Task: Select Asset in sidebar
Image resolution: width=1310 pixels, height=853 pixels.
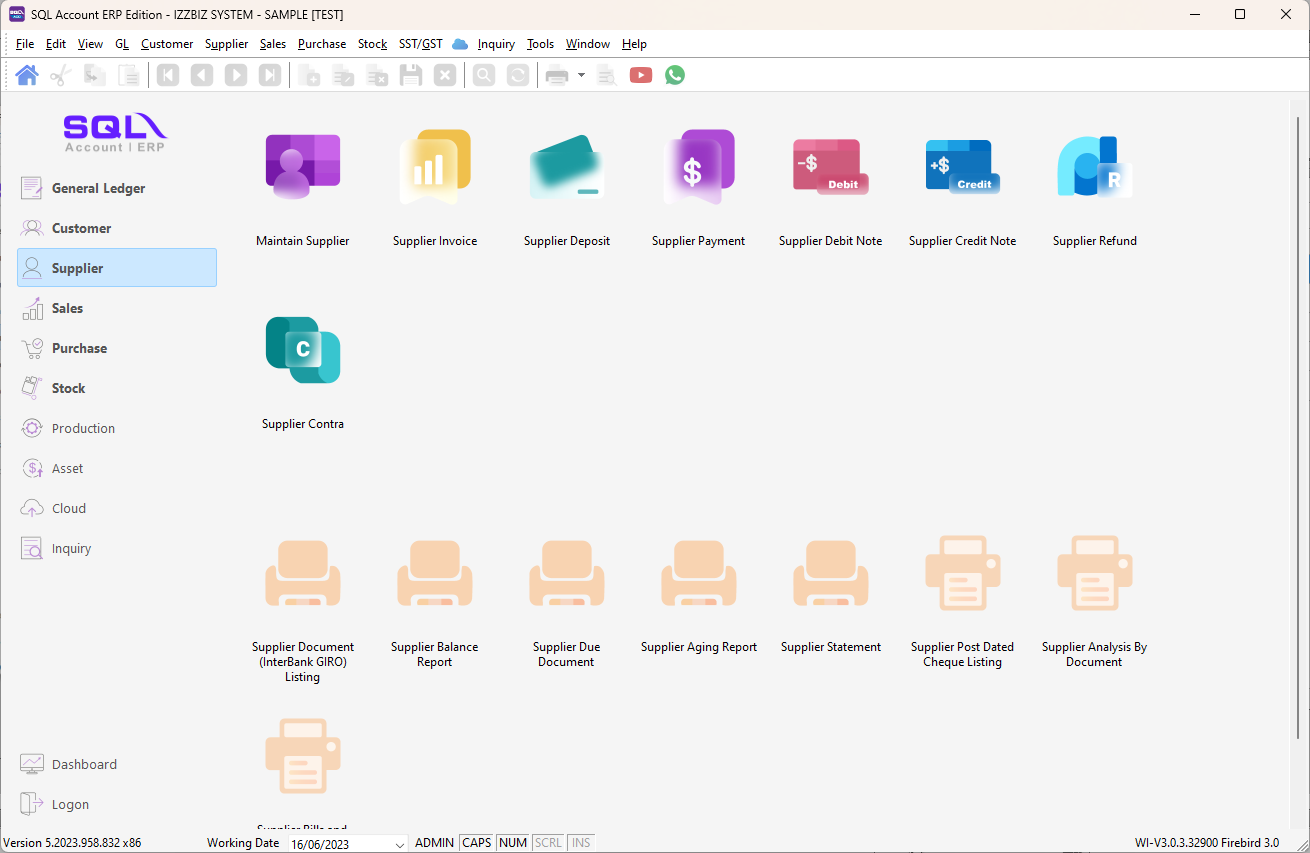Action: 117,468
